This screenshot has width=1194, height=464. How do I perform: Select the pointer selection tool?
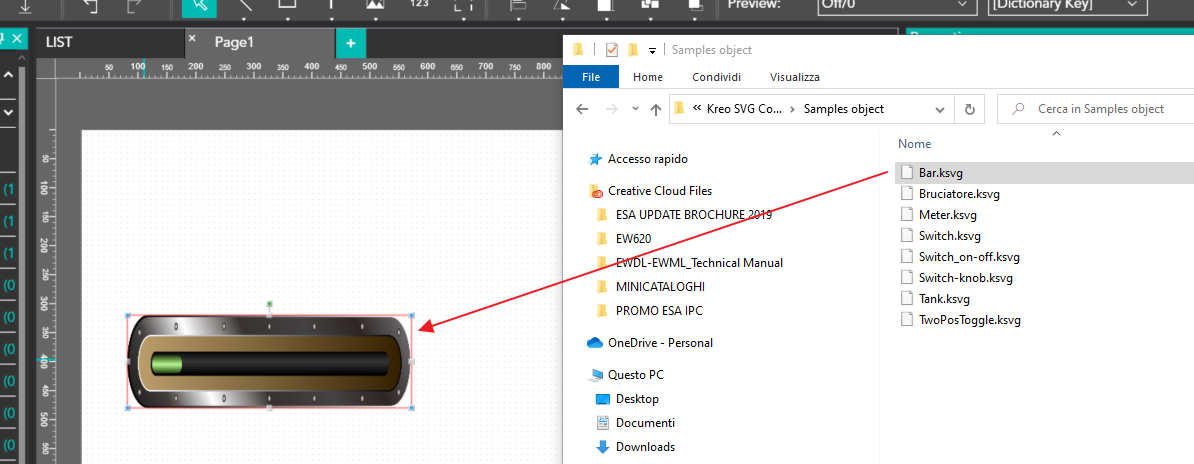(x=199, y=7)
